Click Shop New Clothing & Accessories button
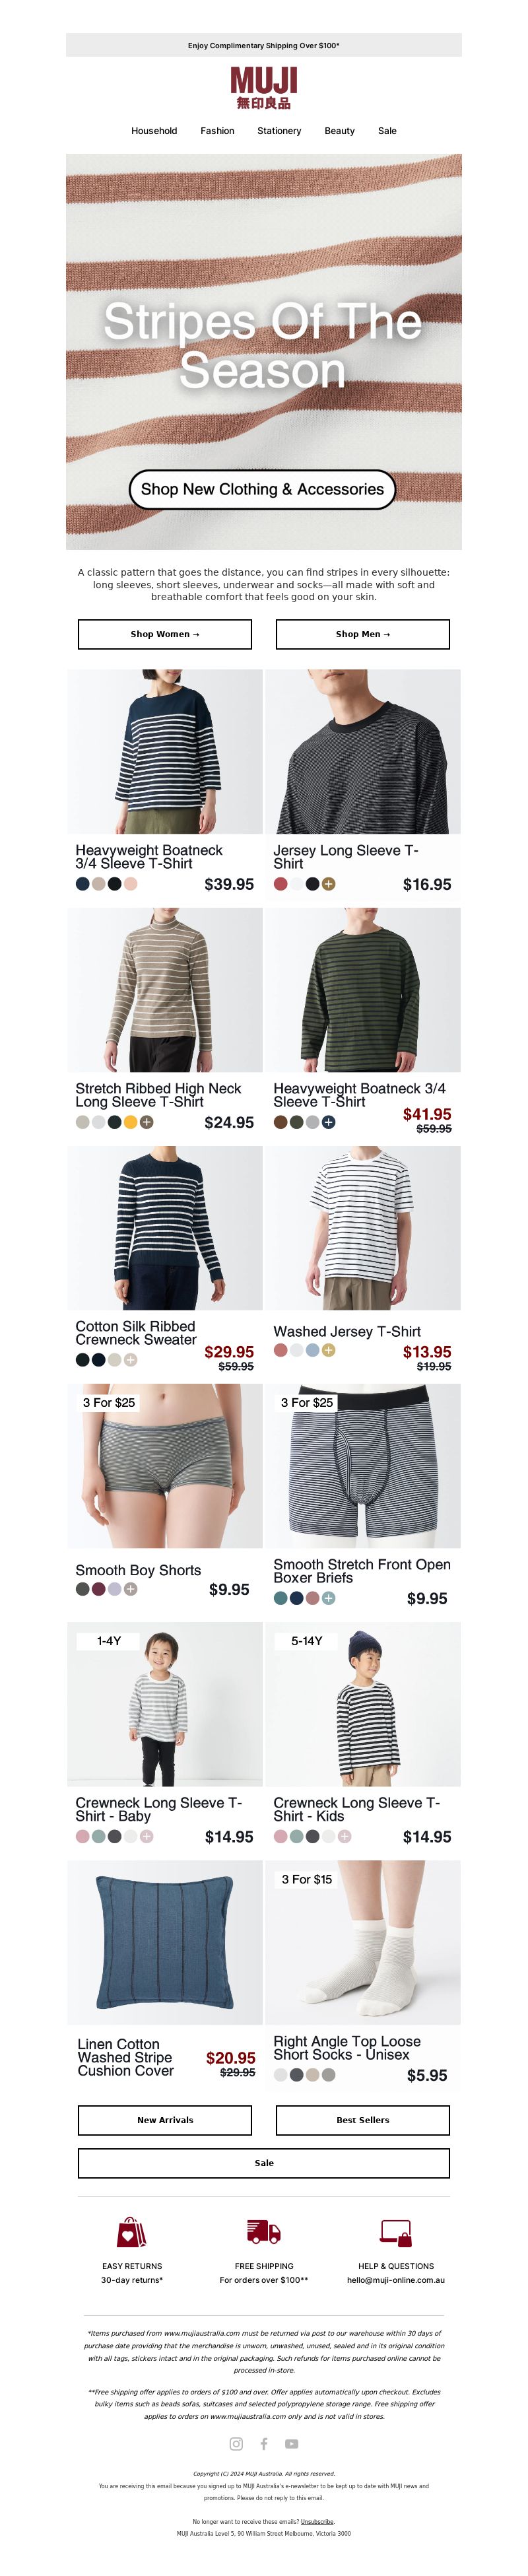Screen dimensions: 528x2576 (263, 489)
